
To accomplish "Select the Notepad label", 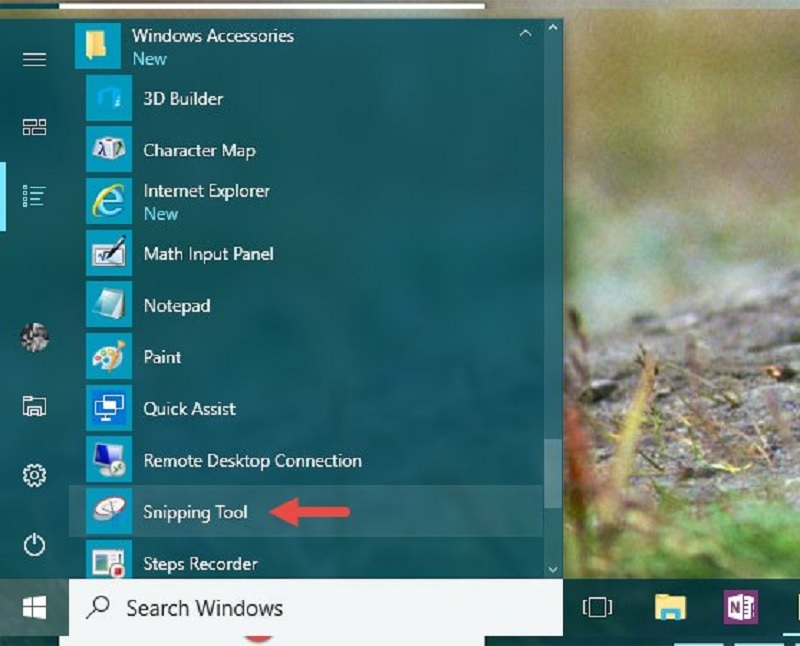I will tap(177, 306).
